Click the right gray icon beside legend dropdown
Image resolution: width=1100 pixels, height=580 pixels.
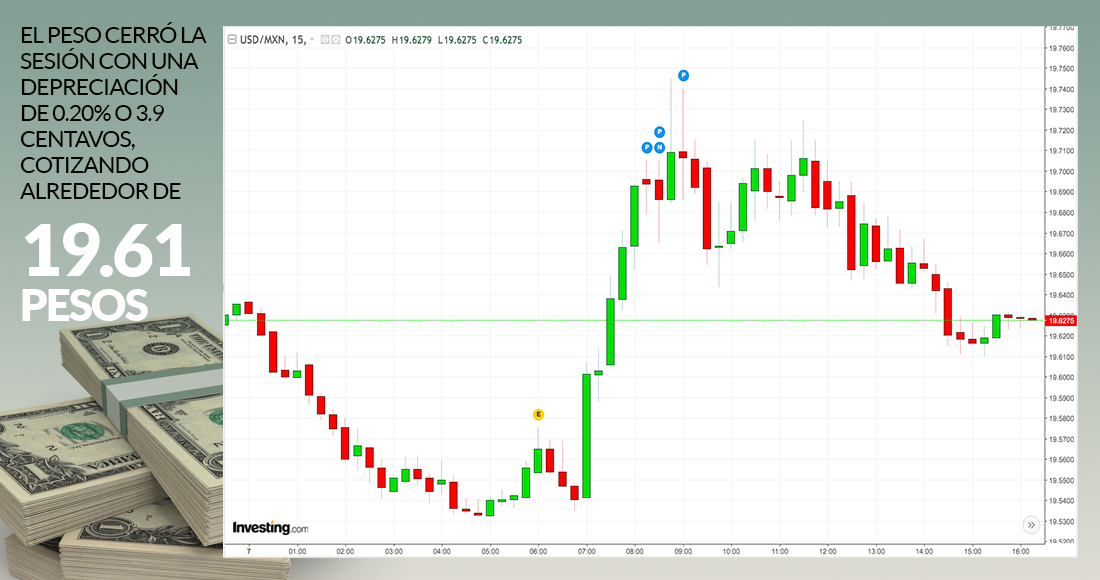click(335, 40)
